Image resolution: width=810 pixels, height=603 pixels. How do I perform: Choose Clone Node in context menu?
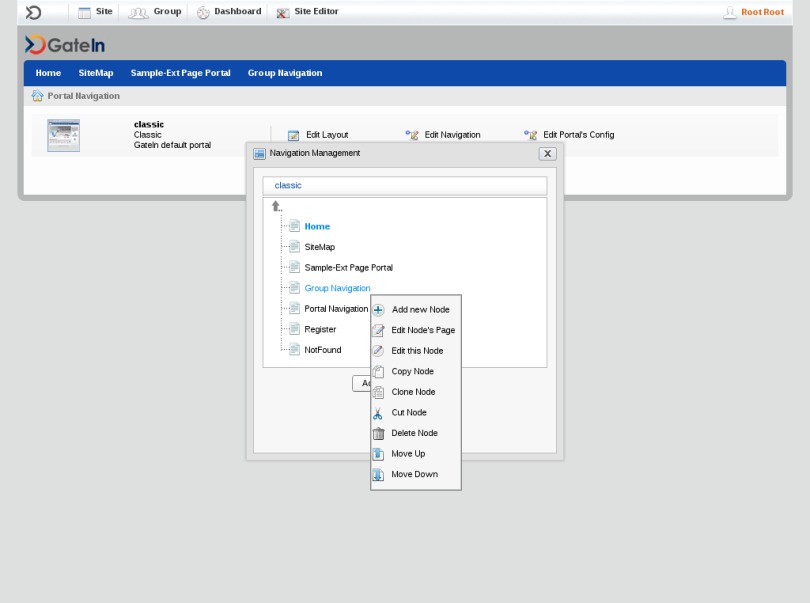tap(413, 392)
